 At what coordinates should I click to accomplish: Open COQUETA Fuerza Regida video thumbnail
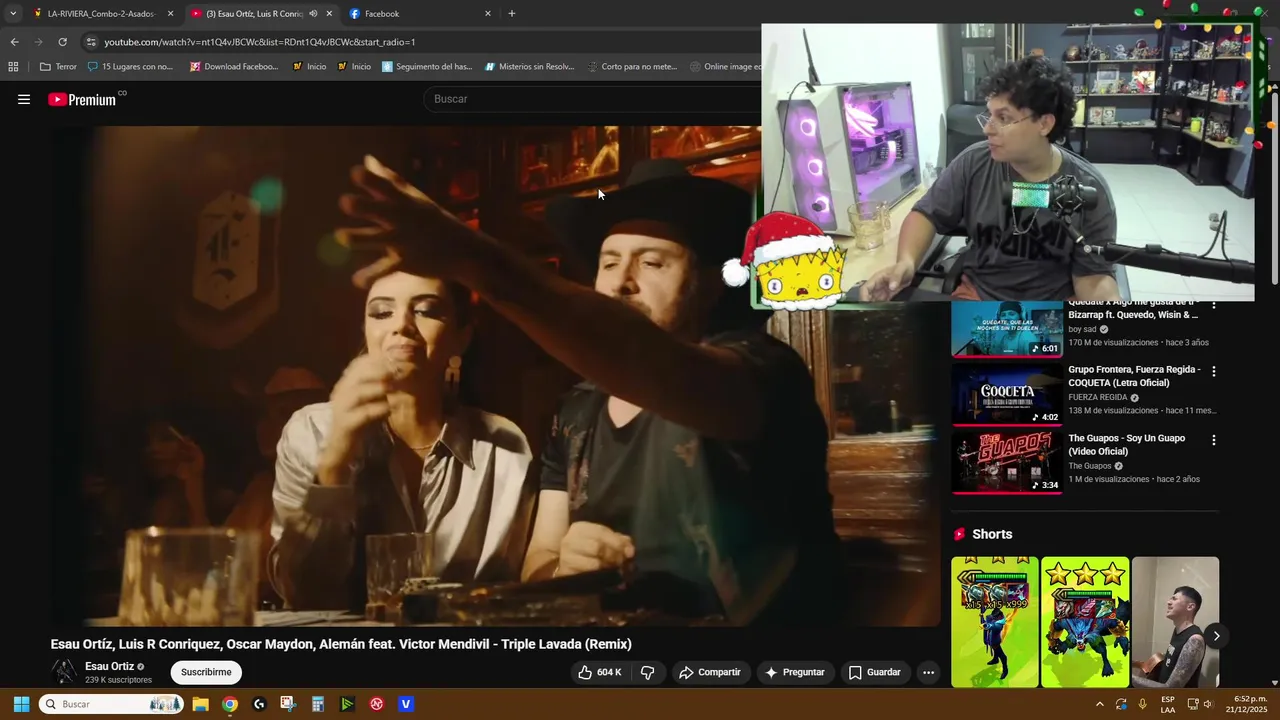pyautogui.click(x=1007, y=395)
